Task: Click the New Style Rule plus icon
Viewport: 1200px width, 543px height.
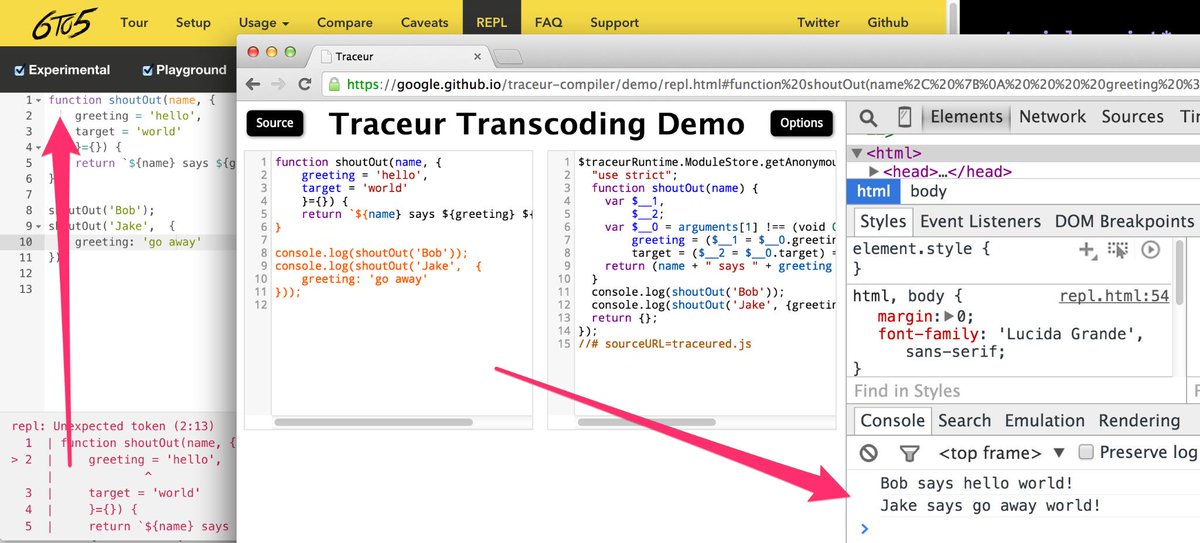Action: point(1087,250)
